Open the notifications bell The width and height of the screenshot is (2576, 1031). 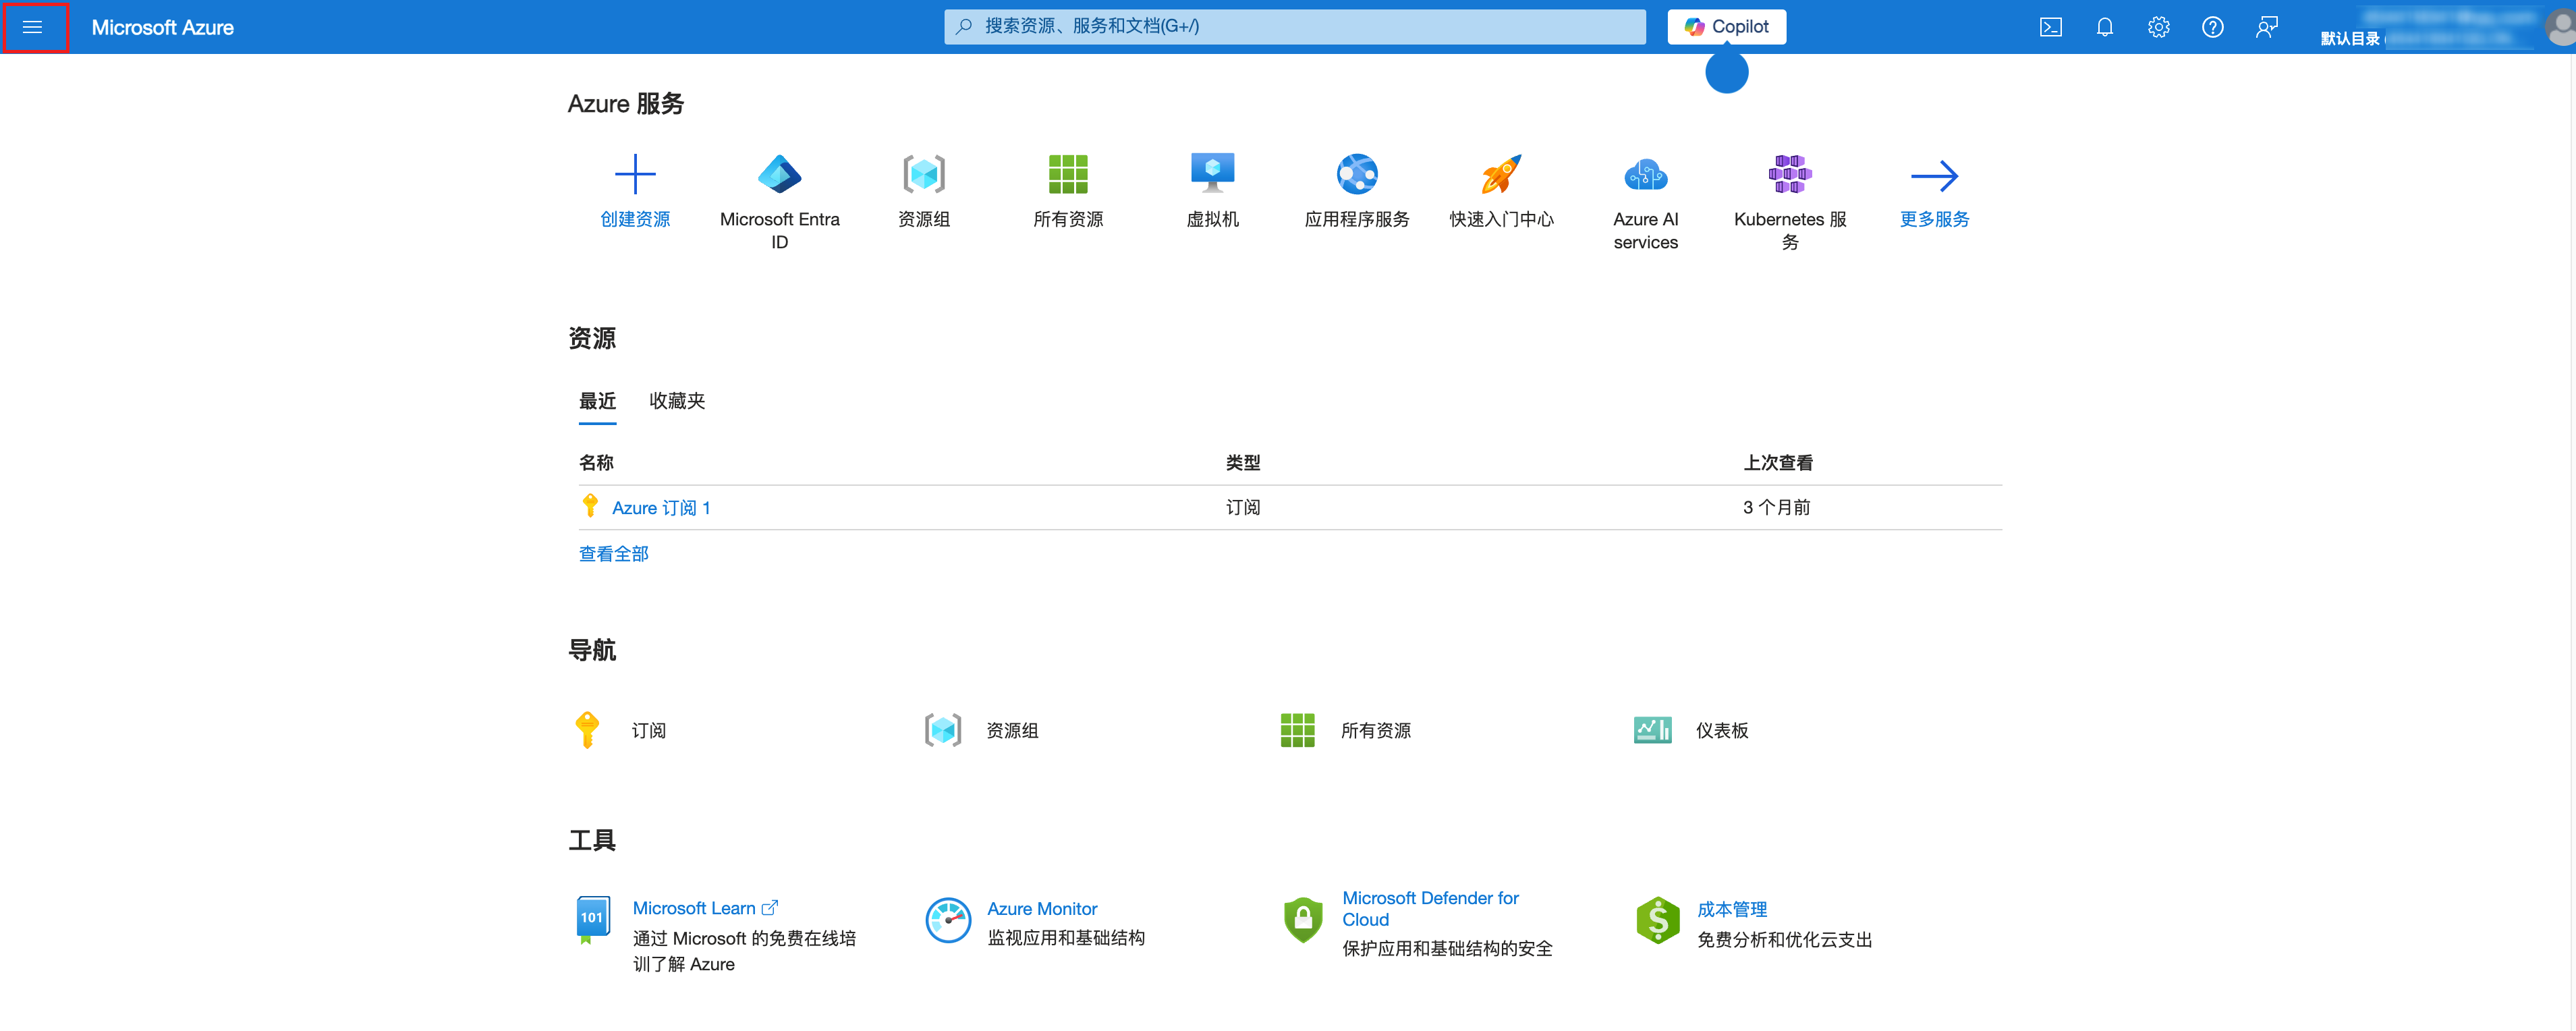point(2104,27)
